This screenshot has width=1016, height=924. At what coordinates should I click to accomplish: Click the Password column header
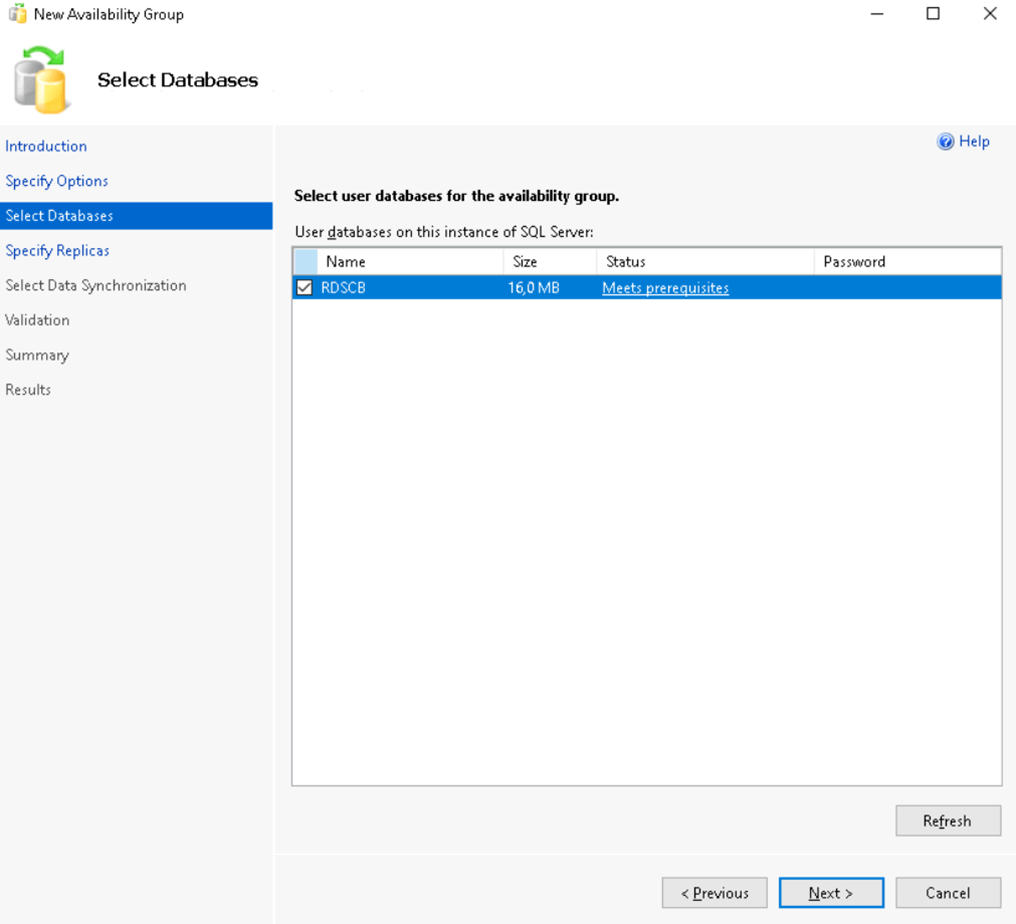point(907,262)
